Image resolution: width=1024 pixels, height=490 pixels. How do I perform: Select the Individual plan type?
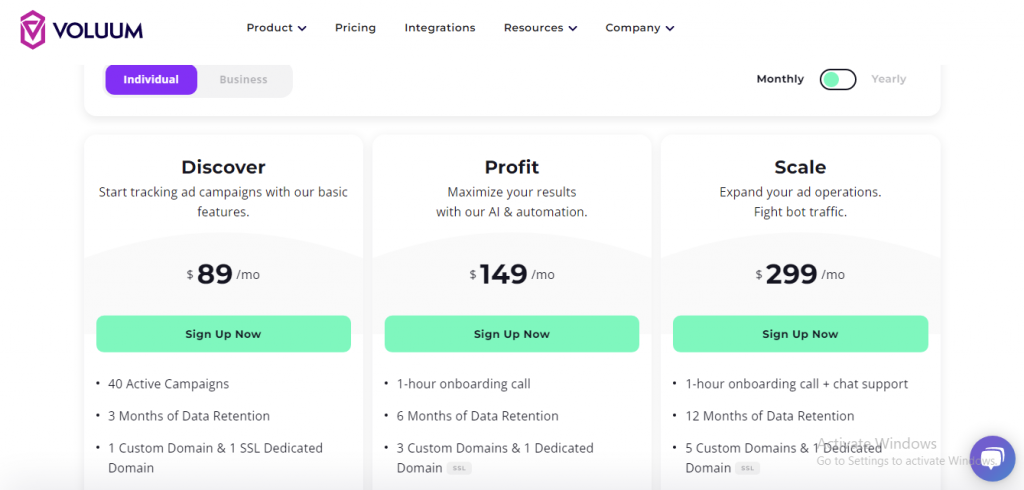151,80
